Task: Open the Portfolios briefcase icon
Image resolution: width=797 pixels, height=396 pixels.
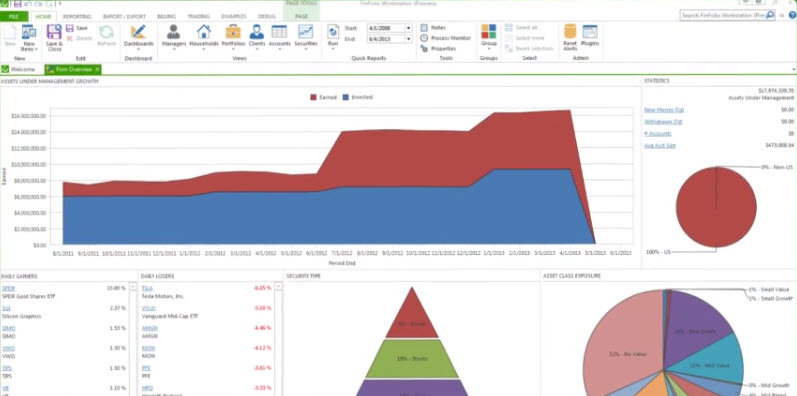Action: pyautogui.click(x=233, y=32)
